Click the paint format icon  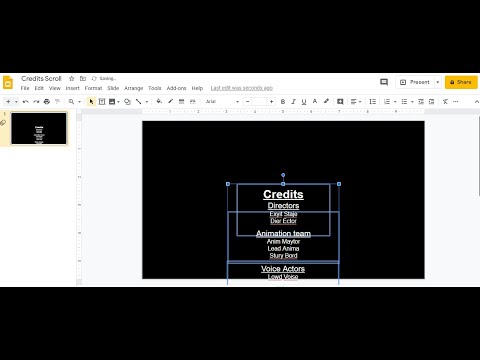[57, 101]
